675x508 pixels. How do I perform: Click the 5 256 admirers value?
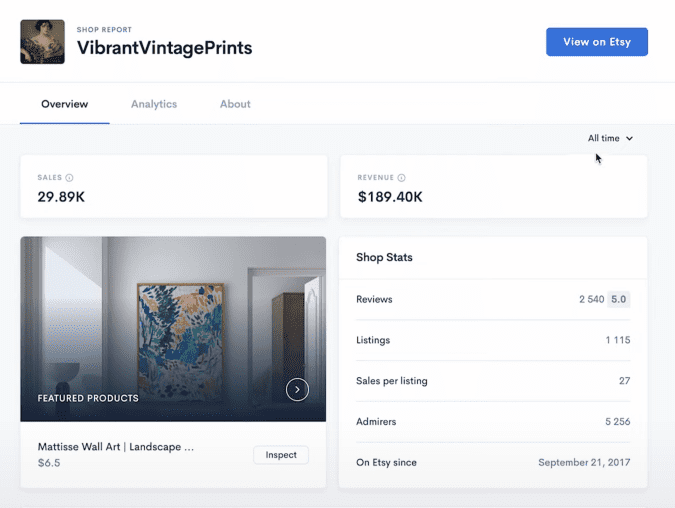tap(618, 421)
